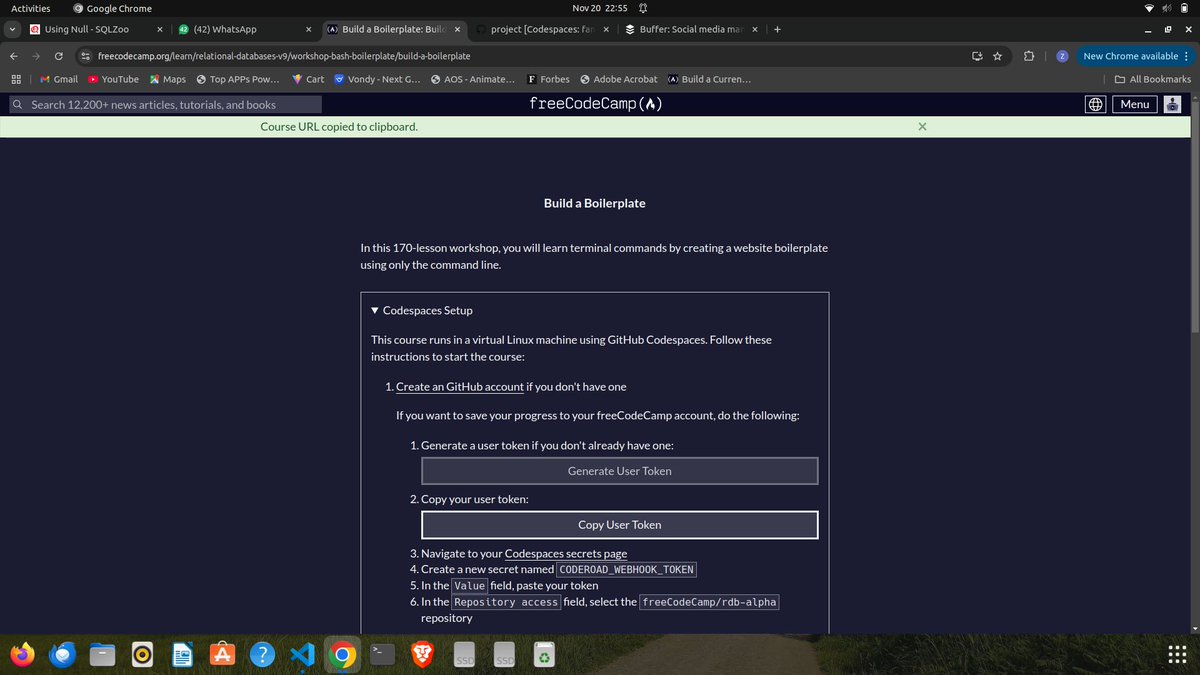Click Google Chrome icon in dock
Viewport: 1200px width, 675px height.
[342, 654]
